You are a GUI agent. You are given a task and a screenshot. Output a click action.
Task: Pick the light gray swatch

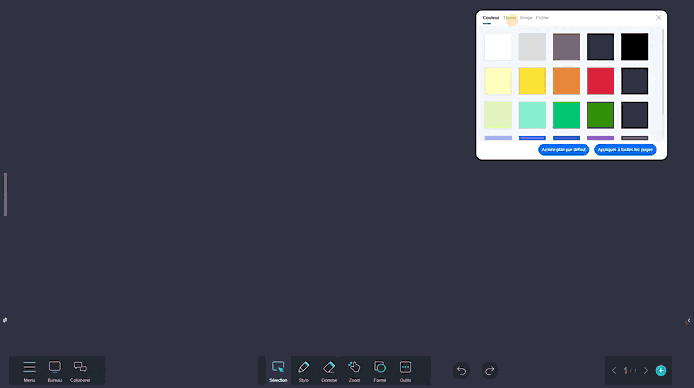pyautogui.click(x=532, y=46)
